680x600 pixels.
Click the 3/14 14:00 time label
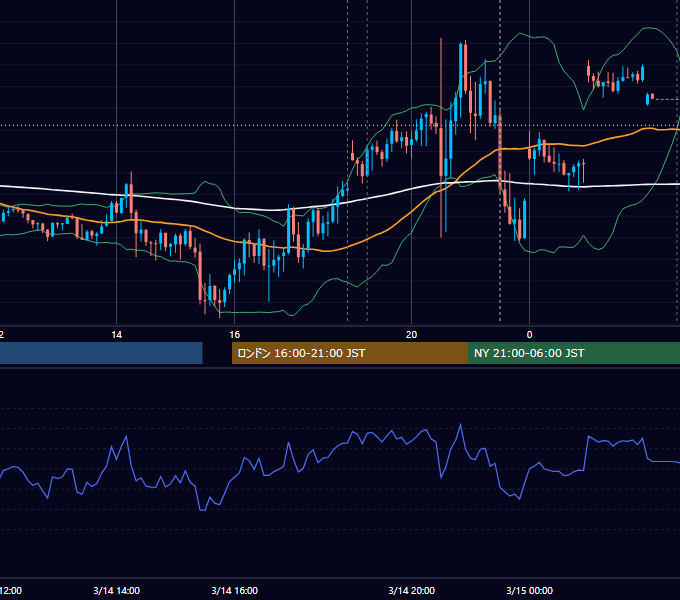116,590
